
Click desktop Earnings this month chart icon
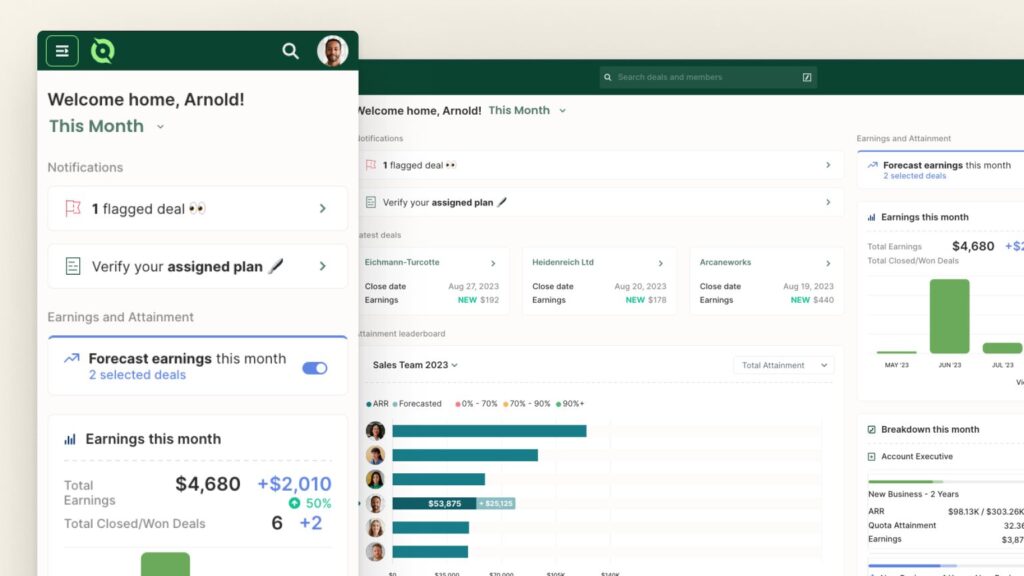tap(871, 217)
